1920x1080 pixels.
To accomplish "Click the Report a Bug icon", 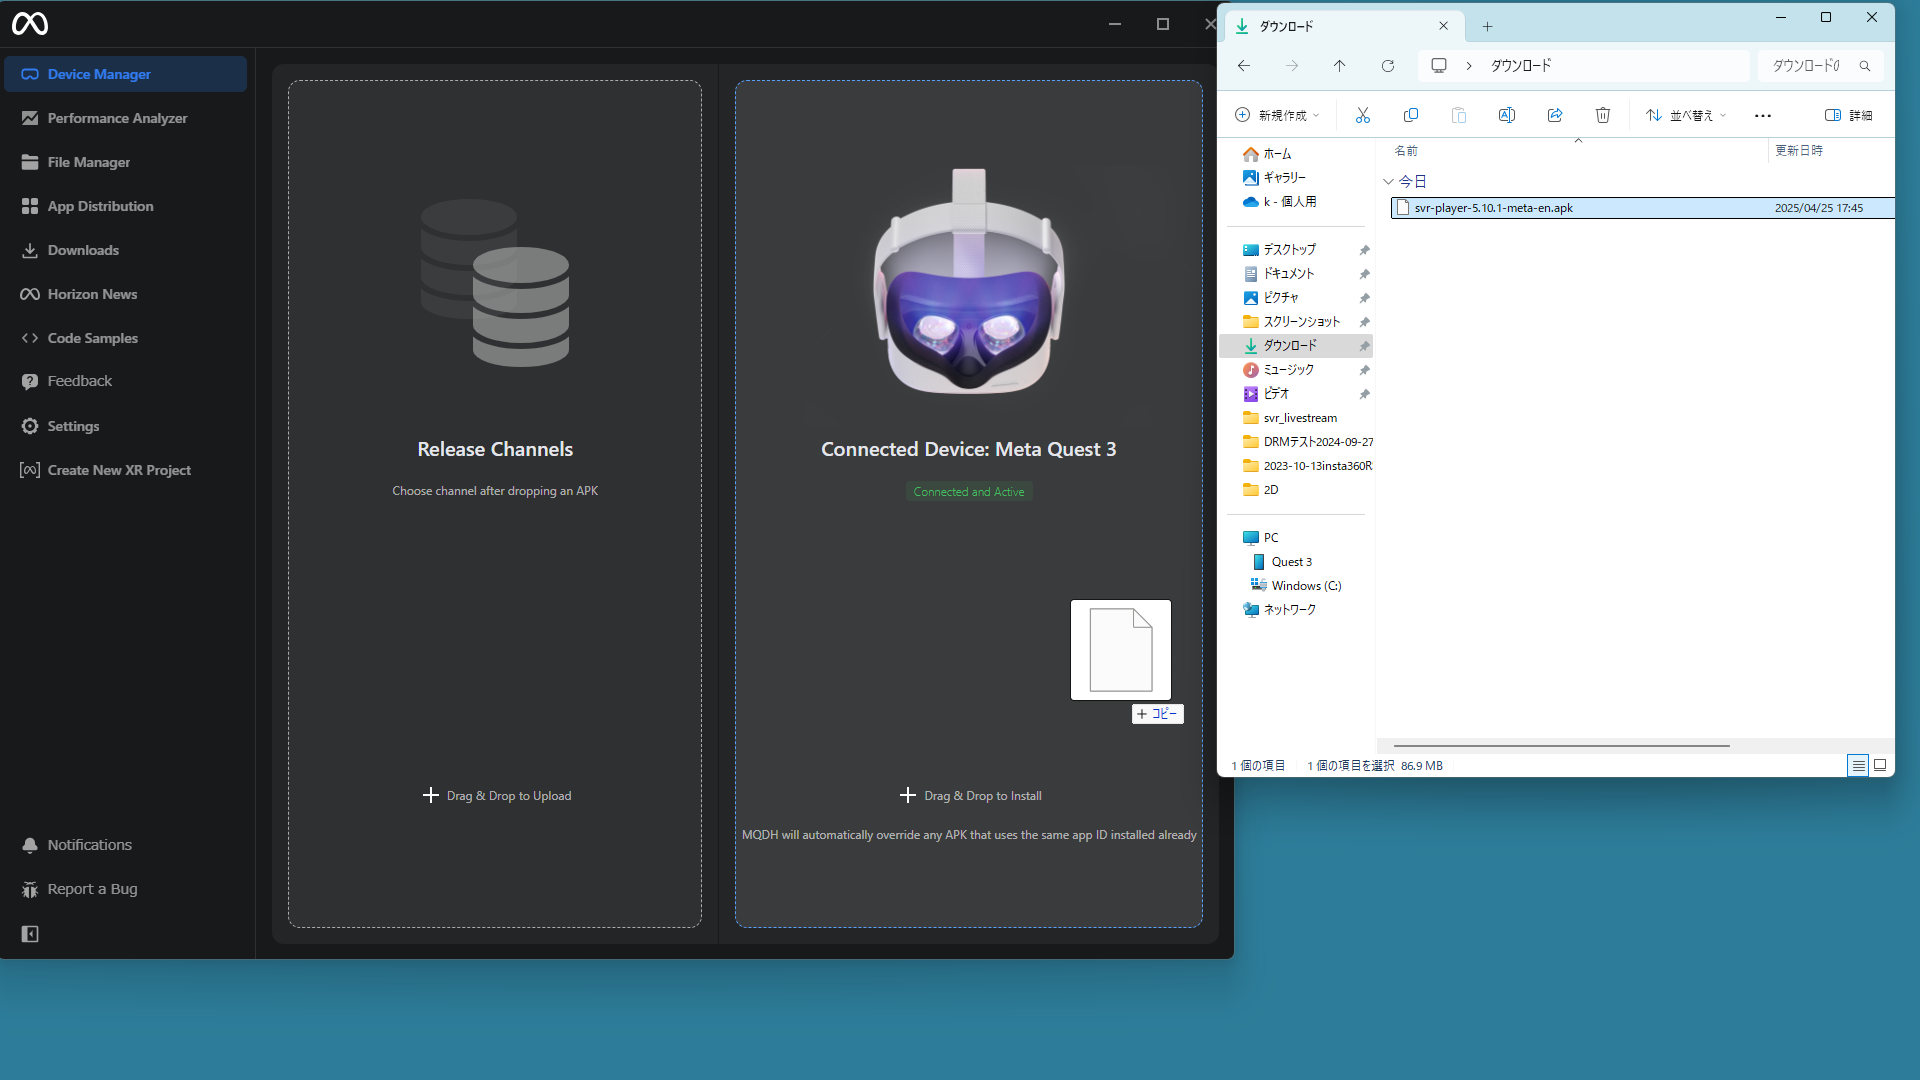I will coord(30,889).
